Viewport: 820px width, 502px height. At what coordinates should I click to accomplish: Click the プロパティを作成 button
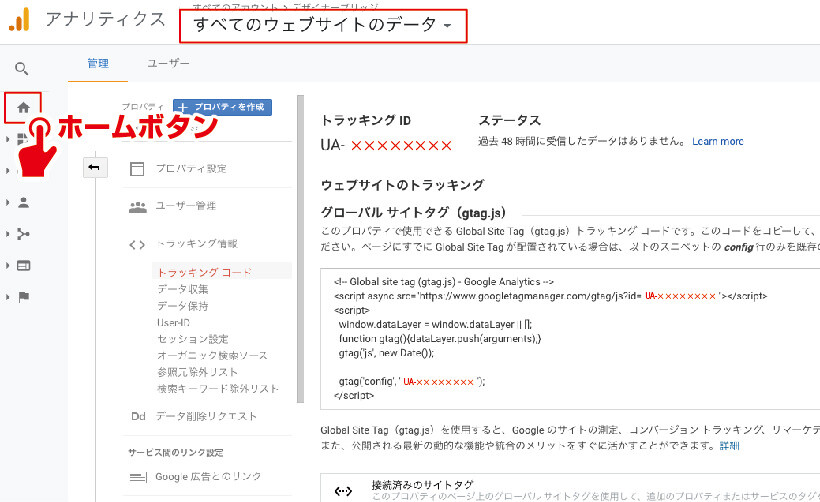click(222, 107)
